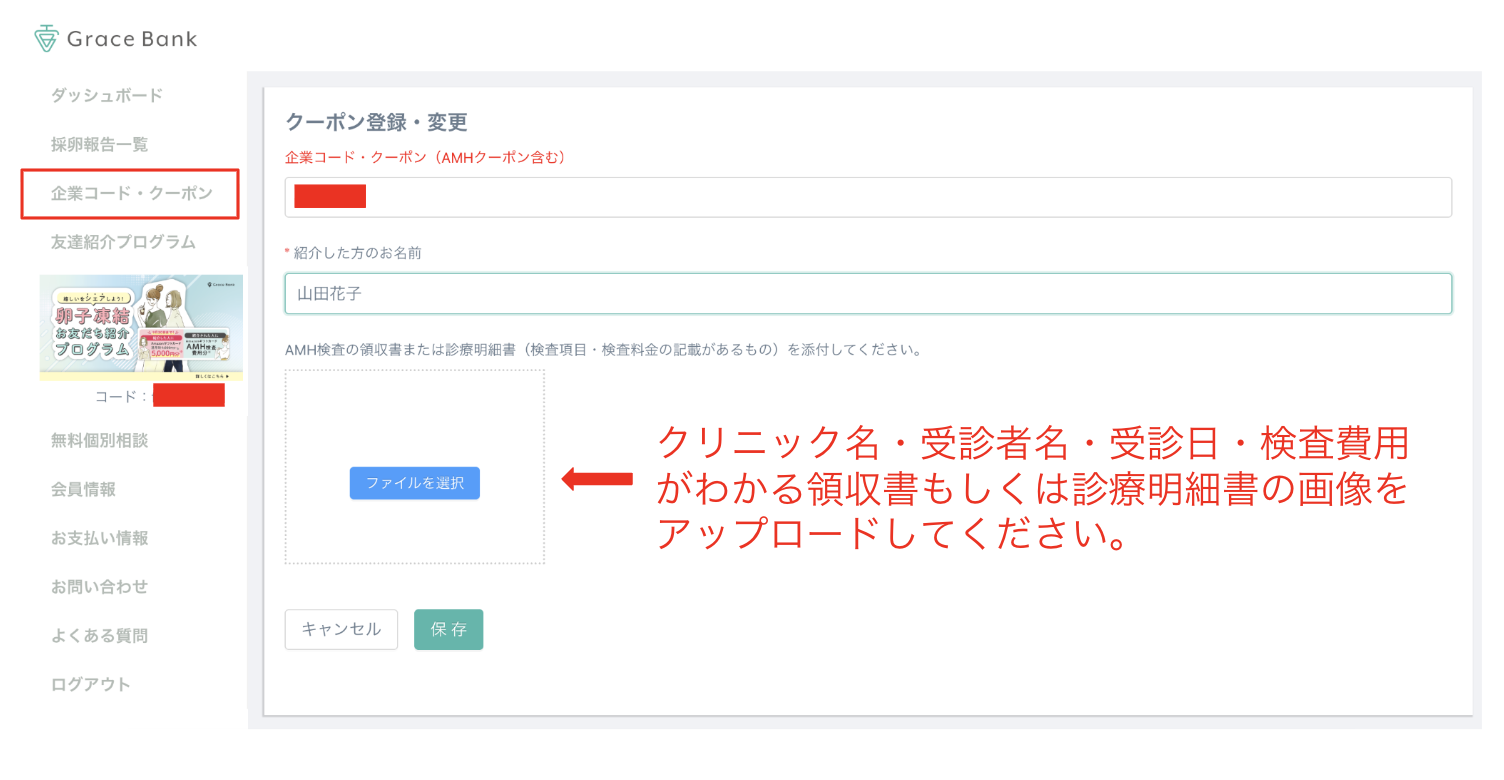
Task: Open お支払い情報 page
Action: pyautogui.click(x=100, y=538)
